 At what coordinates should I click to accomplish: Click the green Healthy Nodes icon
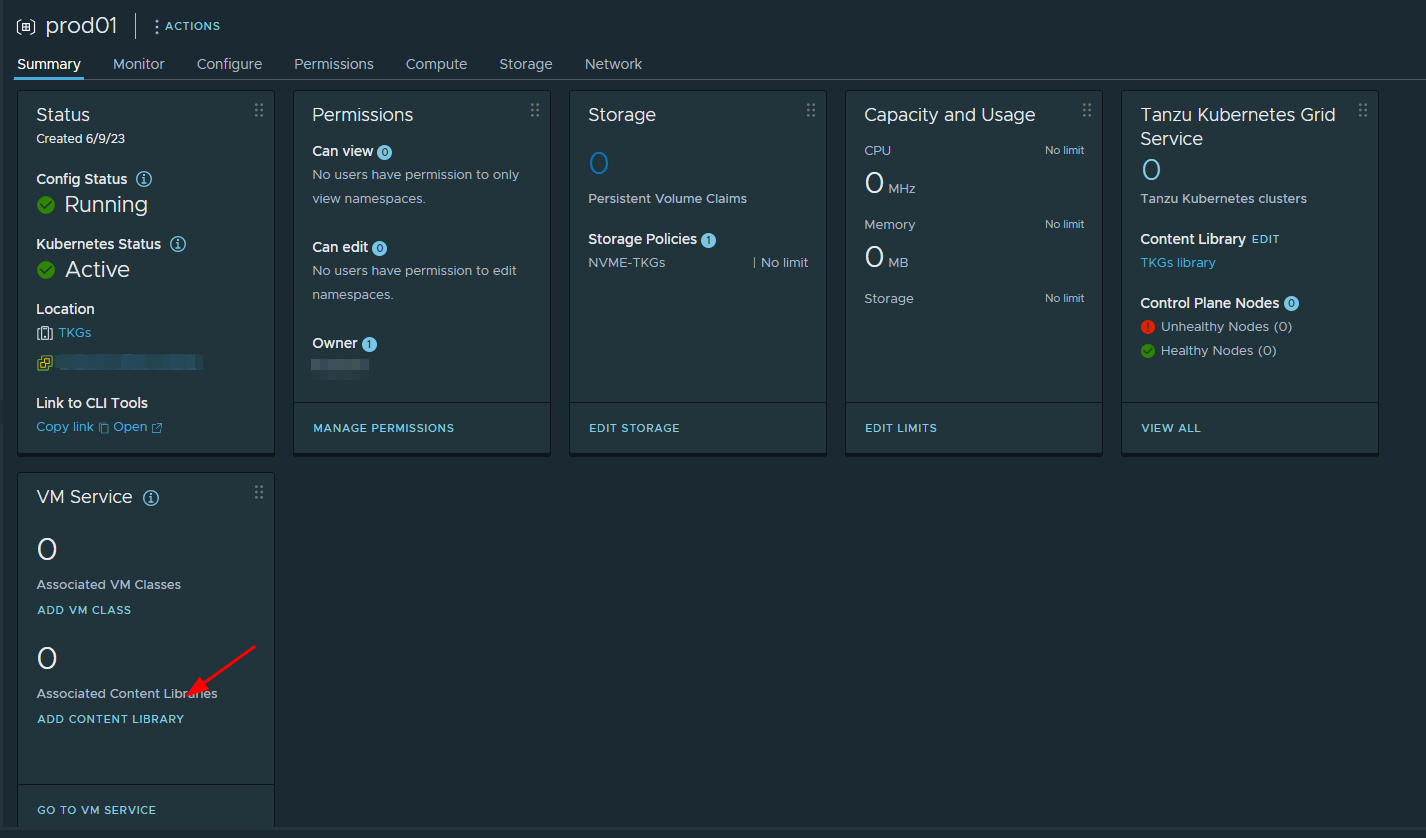coord(1148,351)
